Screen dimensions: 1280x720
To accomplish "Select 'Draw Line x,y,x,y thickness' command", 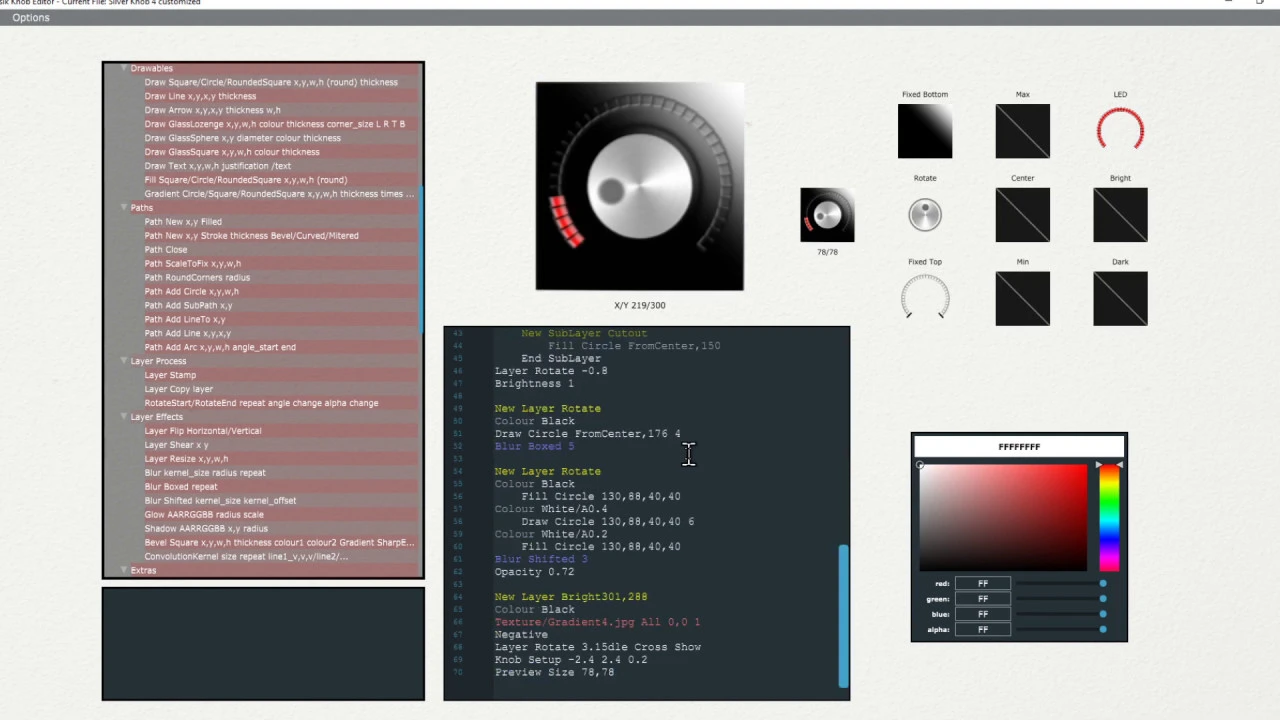I will [200, 96].
